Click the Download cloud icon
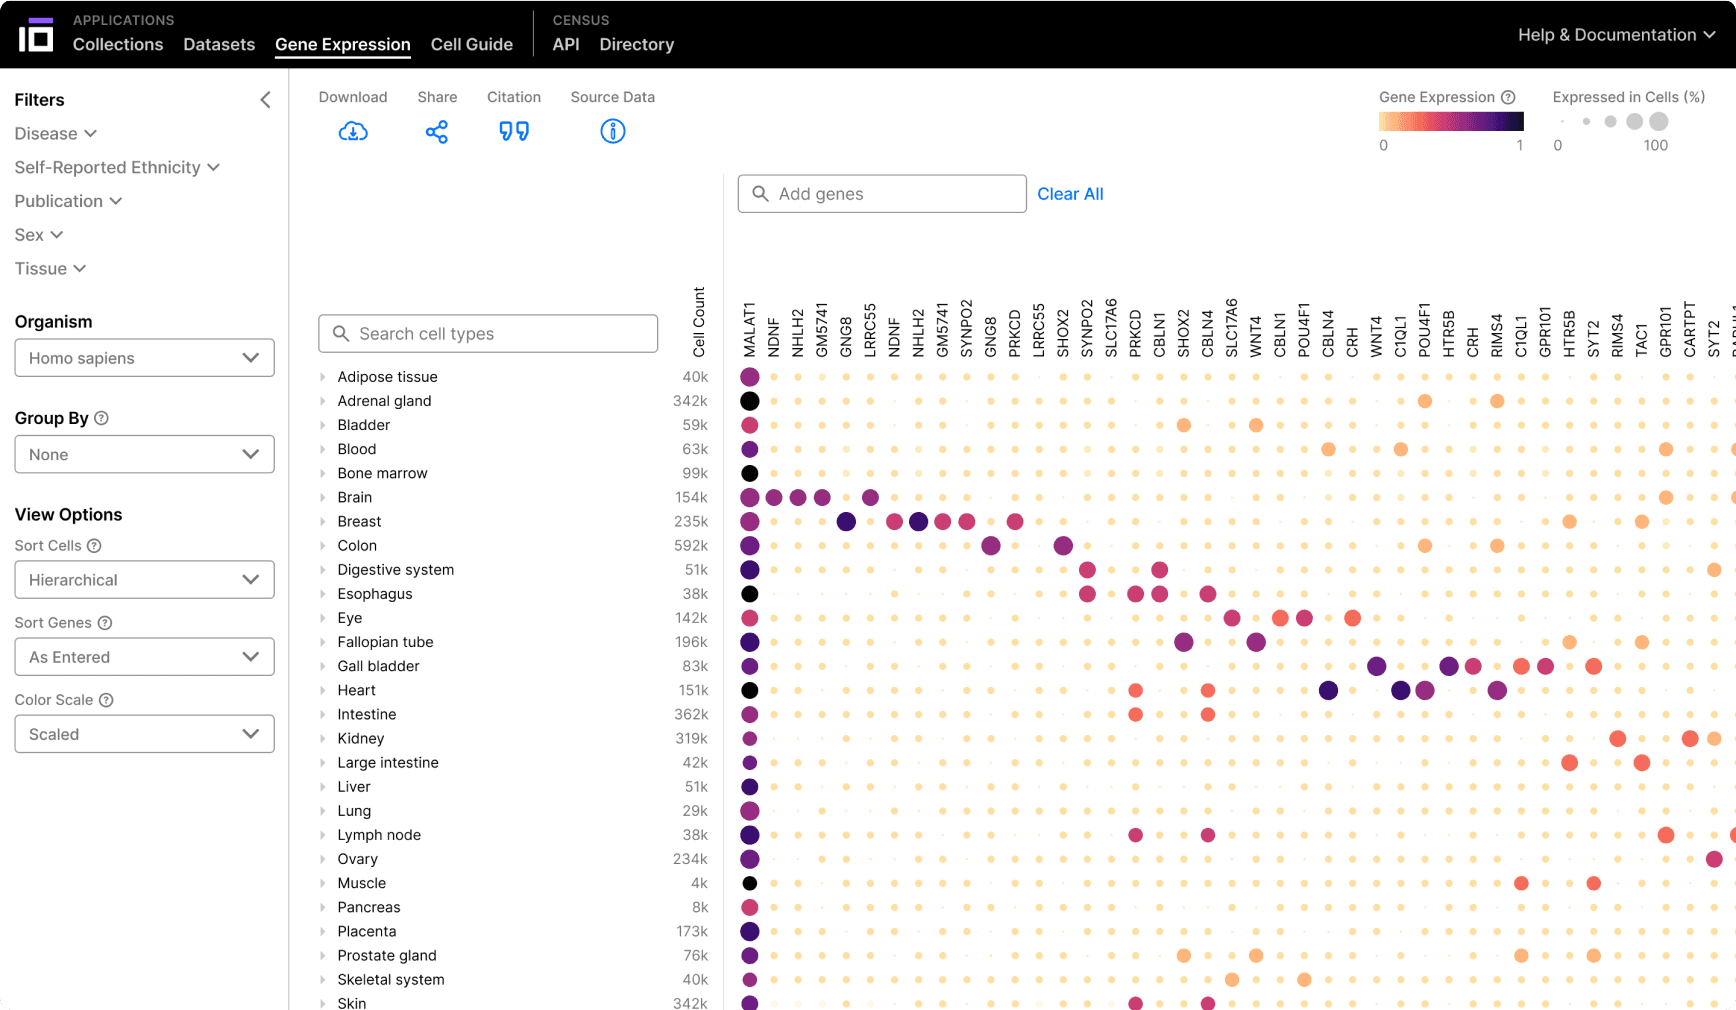 pyautogui.click(x=353, y=131)
